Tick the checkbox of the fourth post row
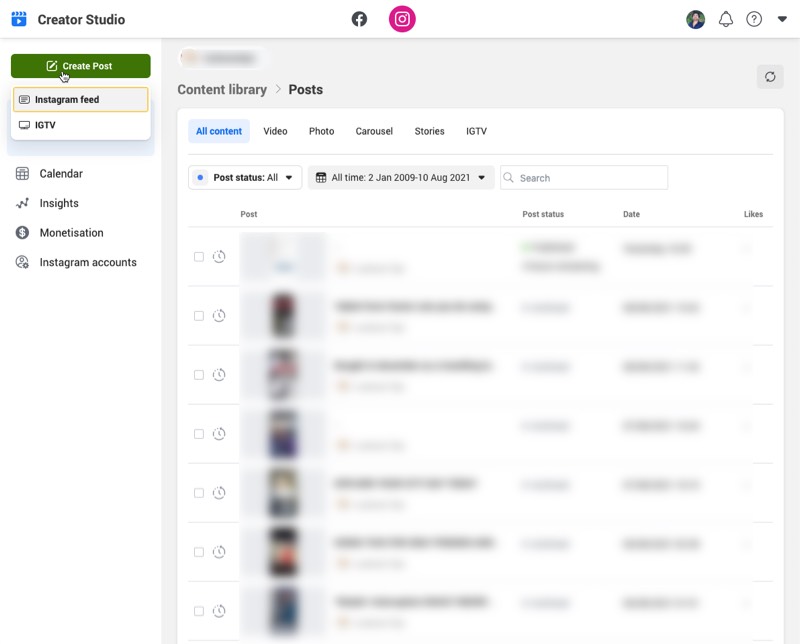 pos(199,434)
